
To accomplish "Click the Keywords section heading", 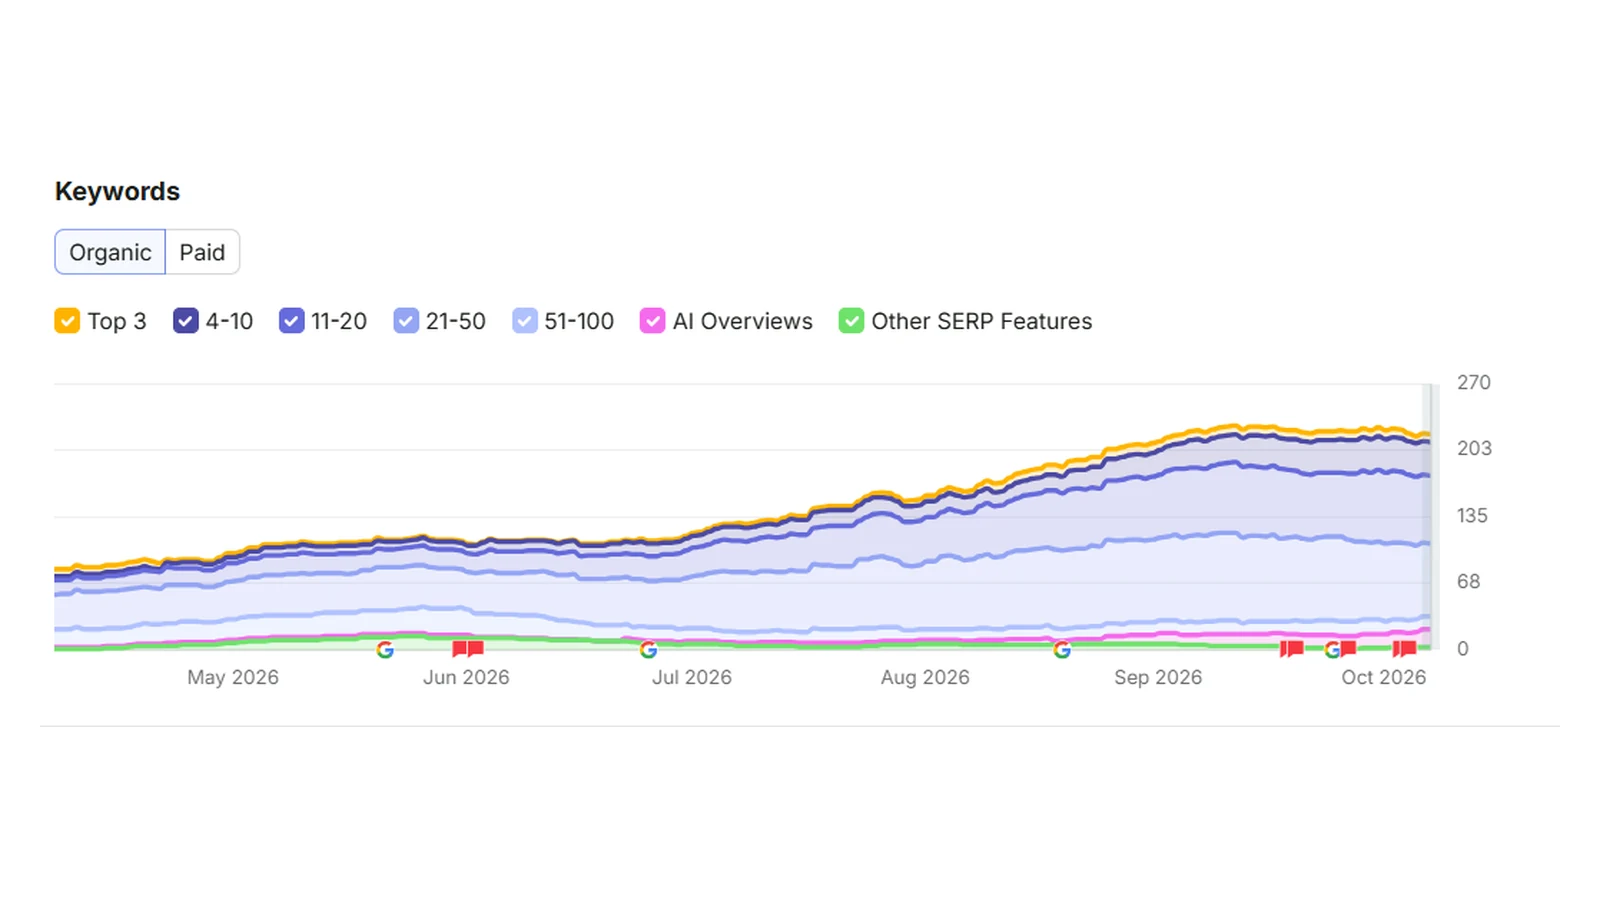I will (x=117, y=191).
